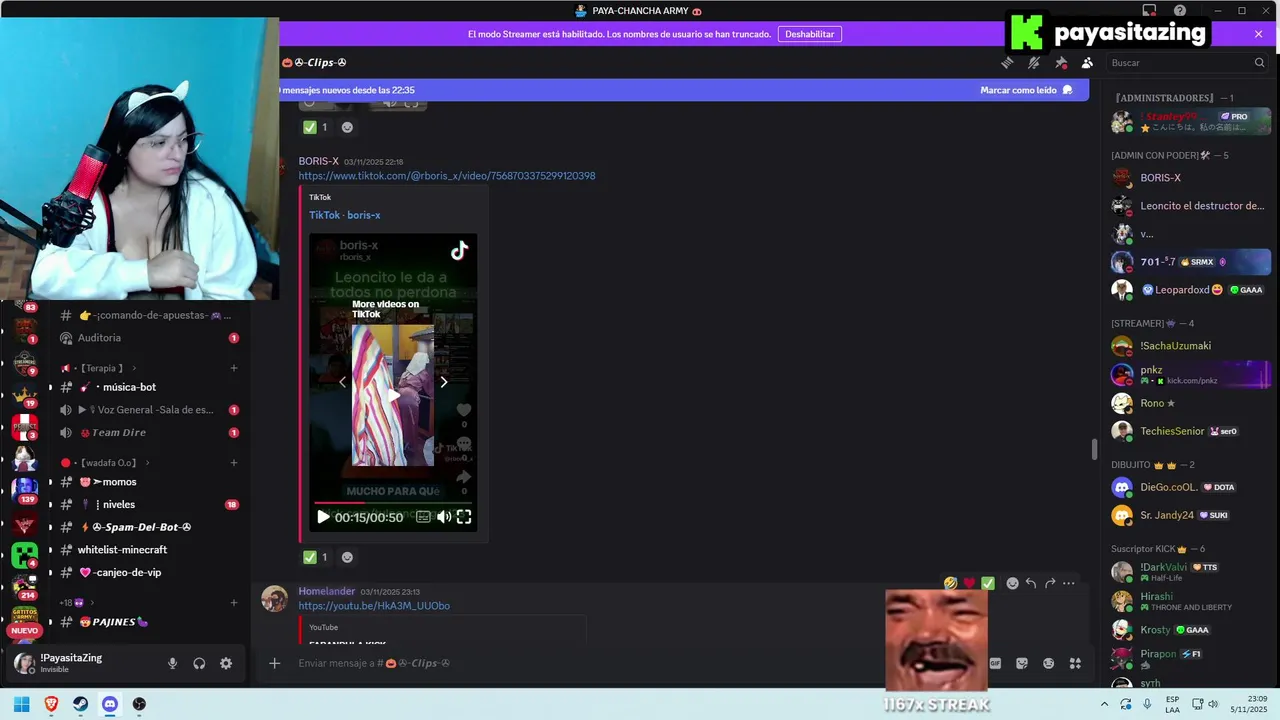Open the threads icon in channel header
This screenshot has width=1280, height=720.
(1007, 63)
